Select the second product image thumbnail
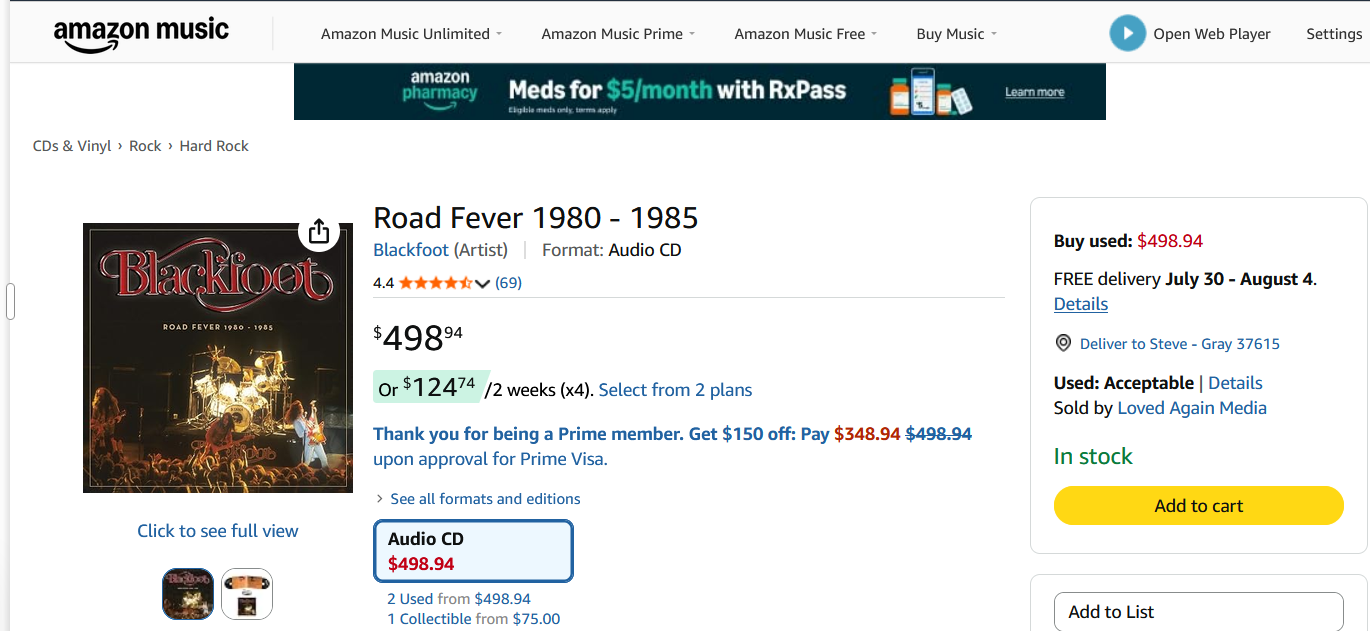1370x631 pixels. [x=247, y=594]
